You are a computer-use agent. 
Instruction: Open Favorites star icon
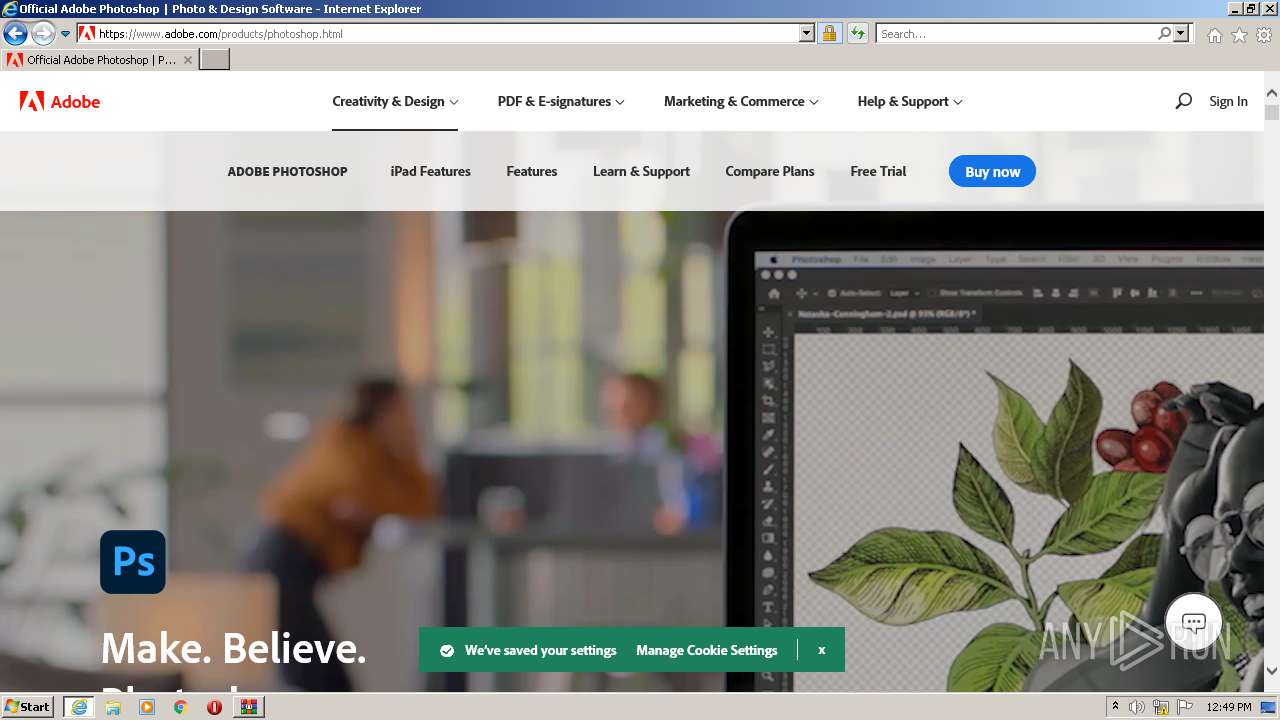tap(1239, 35)
